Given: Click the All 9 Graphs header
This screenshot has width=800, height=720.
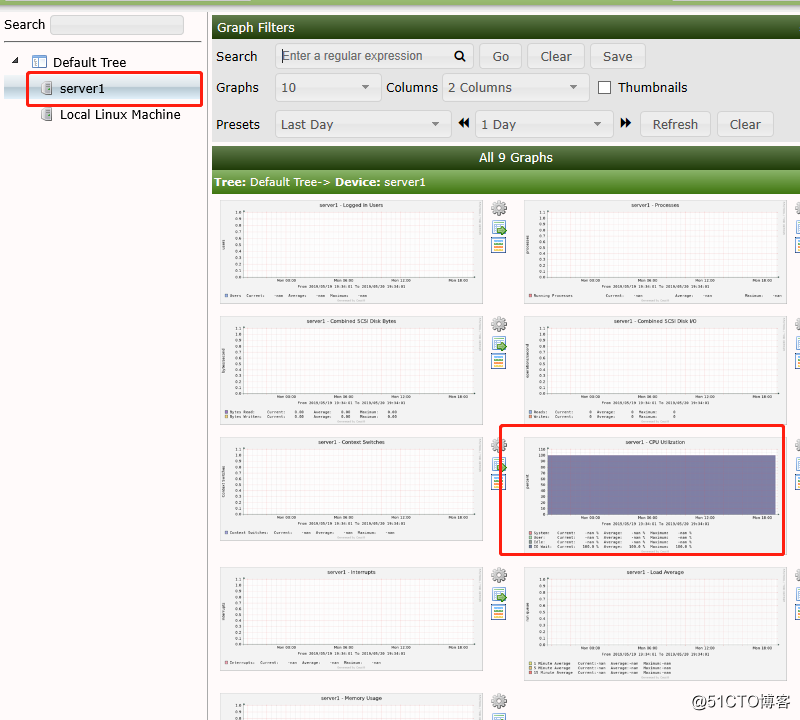Looking at the screenshot, I should click(506, 158).
